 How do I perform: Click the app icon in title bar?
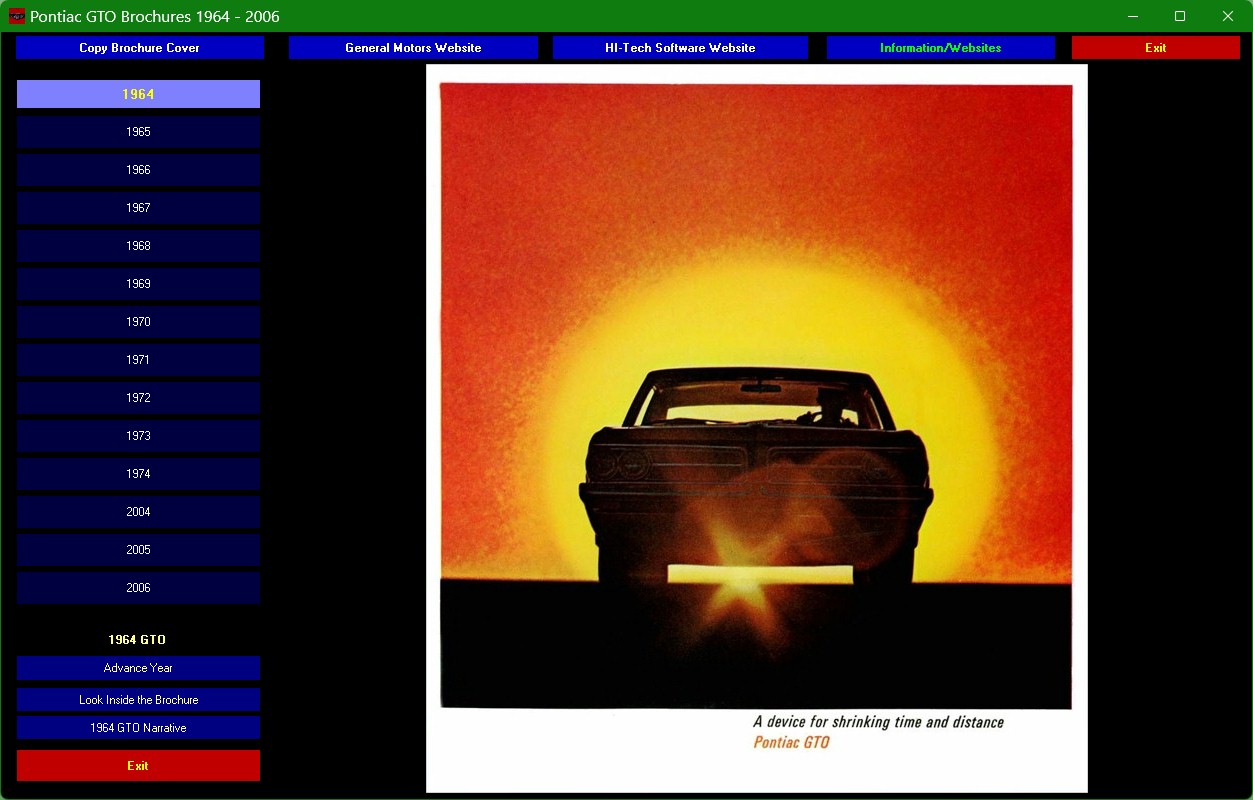click(16, 16)
